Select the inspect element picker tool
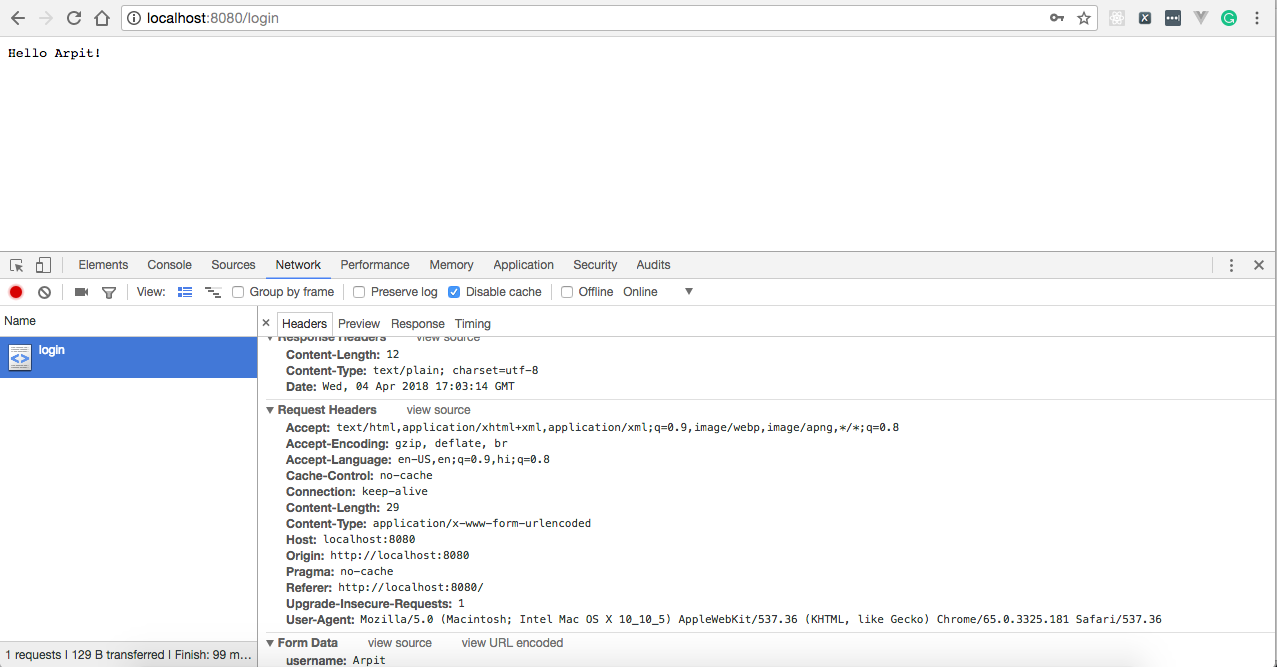 [x=17, y=265]
